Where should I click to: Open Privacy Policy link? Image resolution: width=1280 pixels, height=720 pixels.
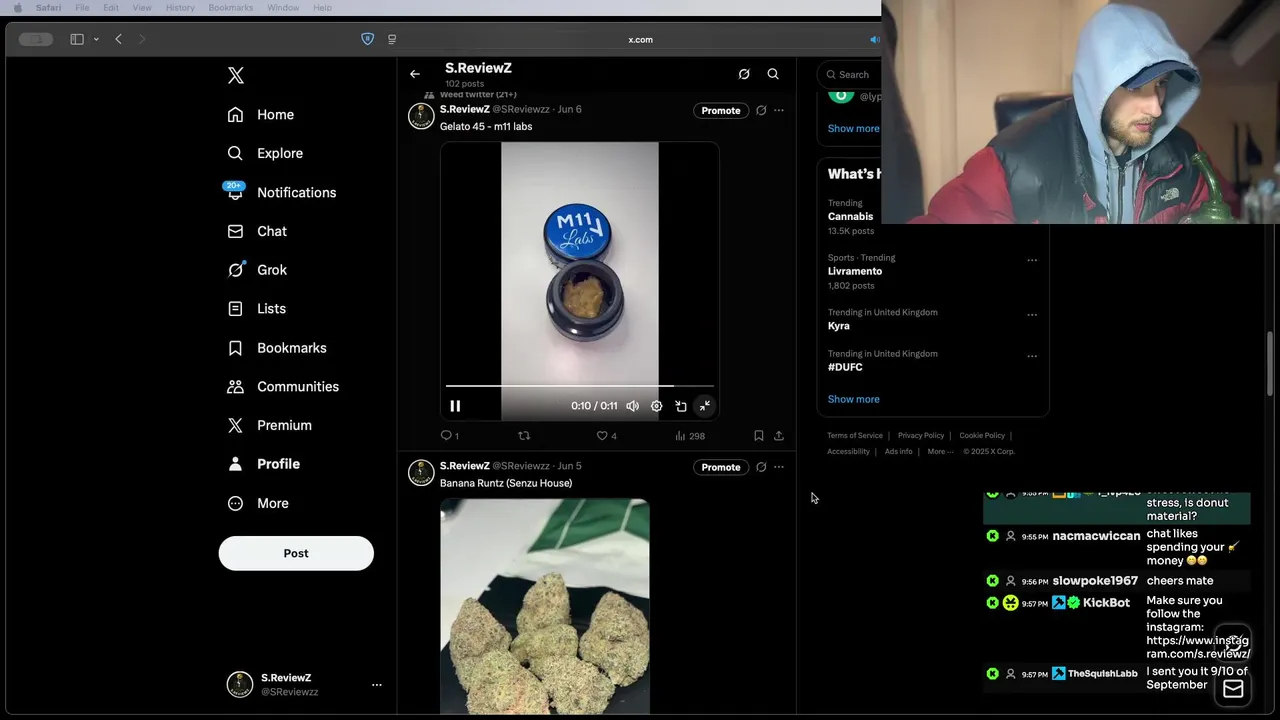(x=921, y=436)
